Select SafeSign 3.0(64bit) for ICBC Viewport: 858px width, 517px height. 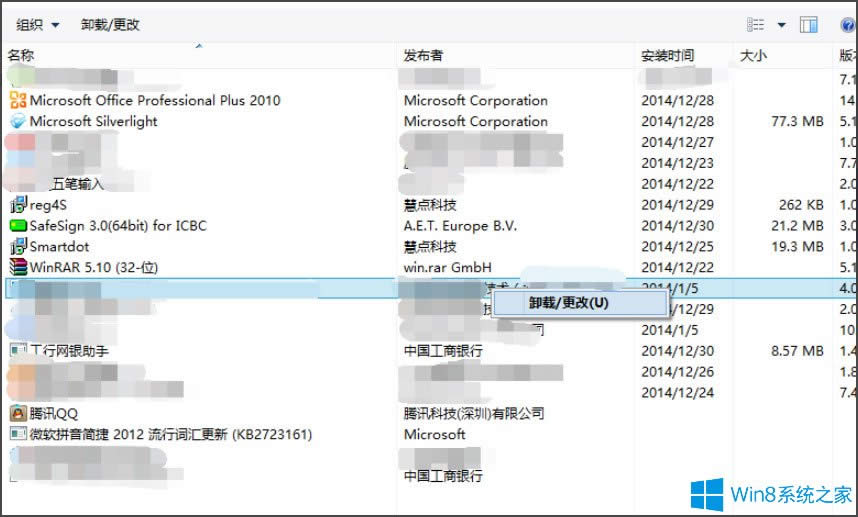click(118, 225)
